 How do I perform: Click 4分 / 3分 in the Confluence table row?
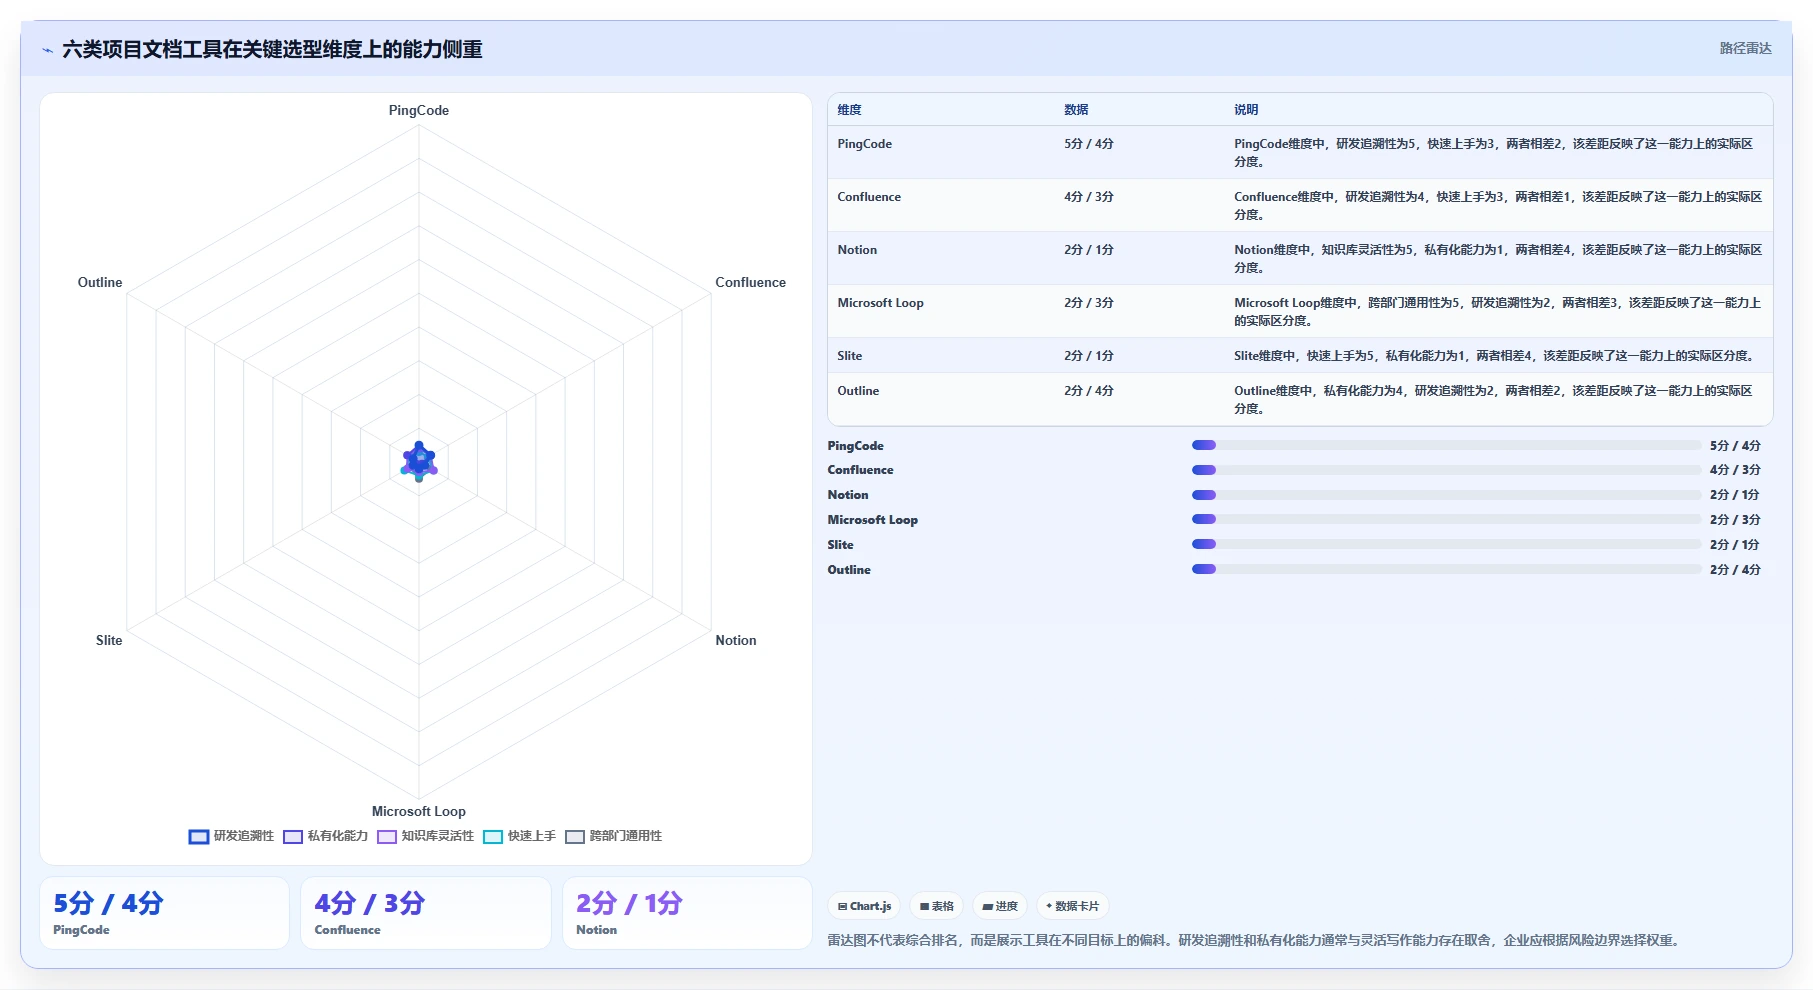1089,197
